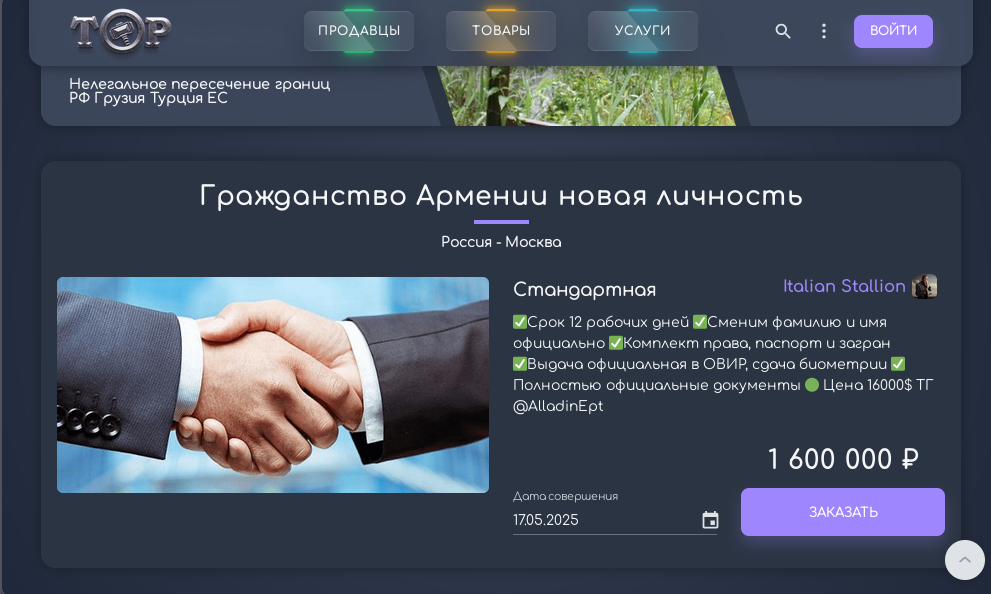Open the calendar picker icon

tap(710, 520)
